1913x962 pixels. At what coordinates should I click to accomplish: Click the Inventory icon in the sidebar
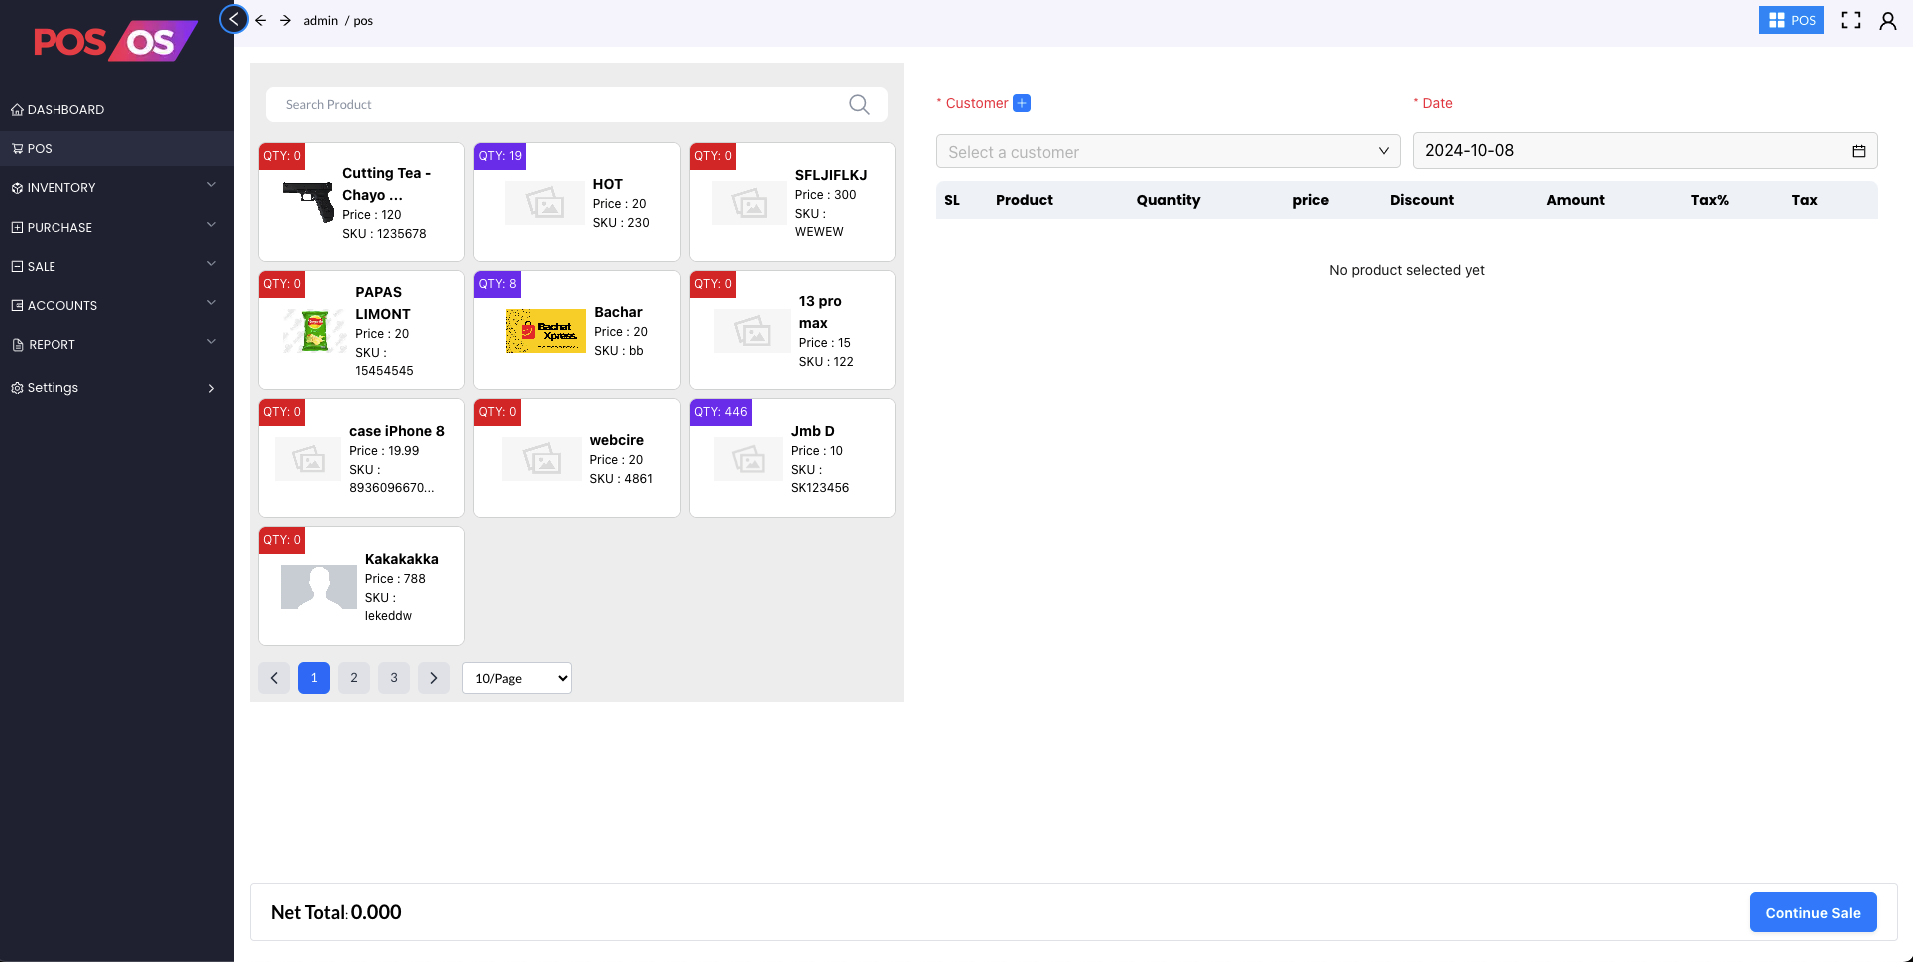click(x=17, y=187)
